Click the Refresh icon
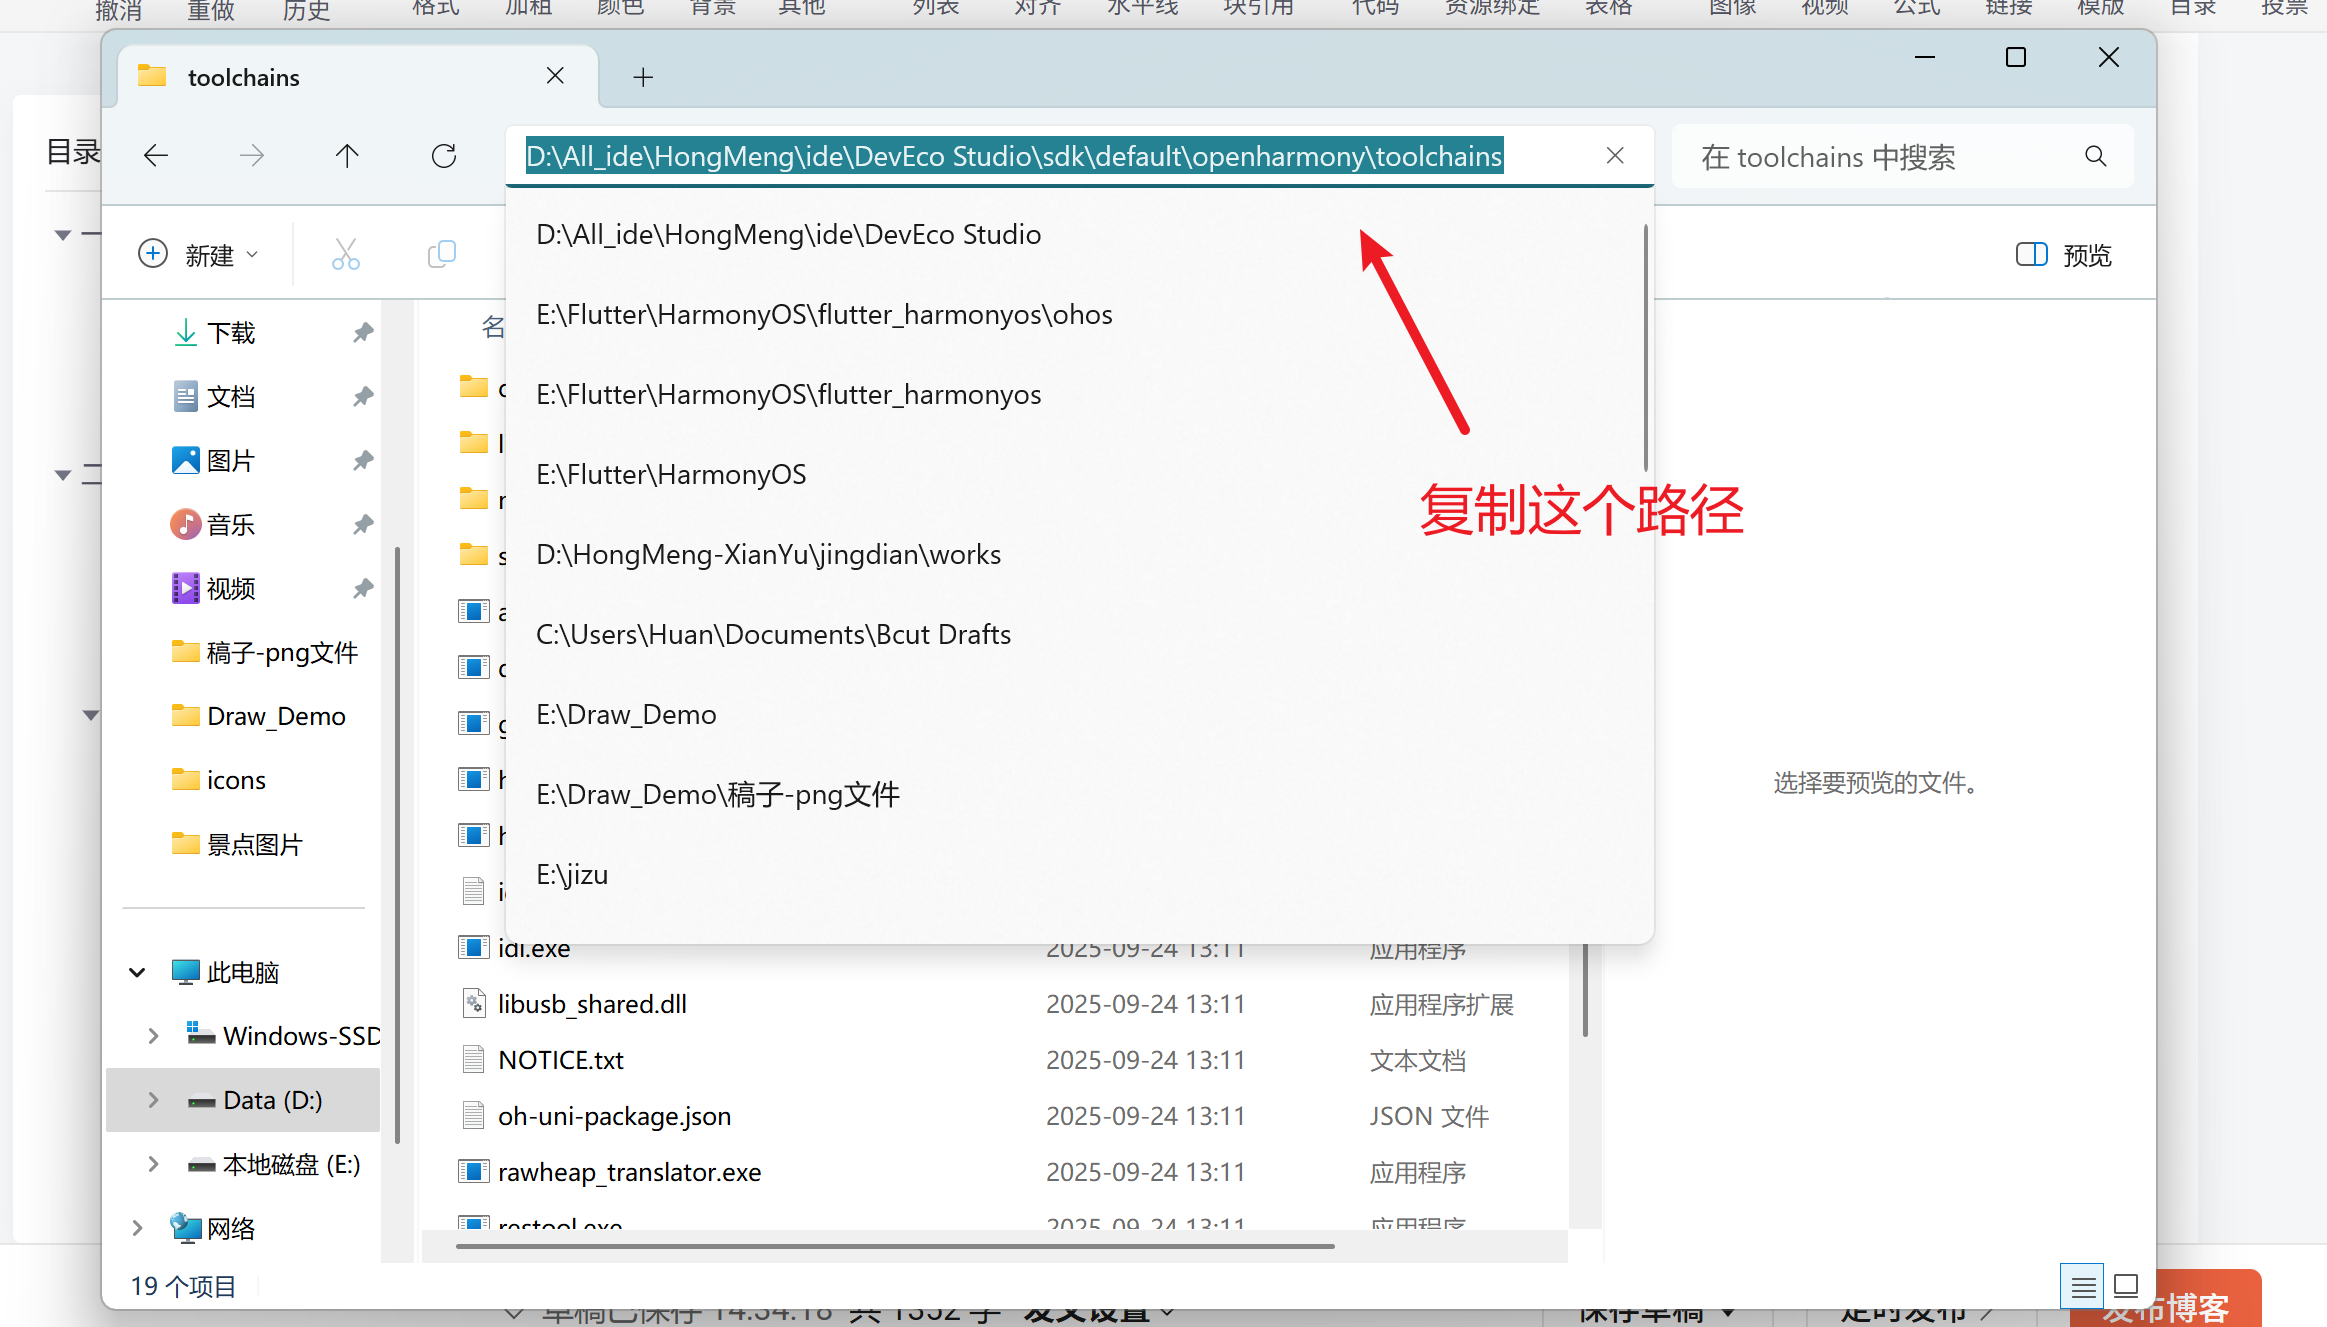This screenshot has height=1327, width=2327. pos(444,156)
